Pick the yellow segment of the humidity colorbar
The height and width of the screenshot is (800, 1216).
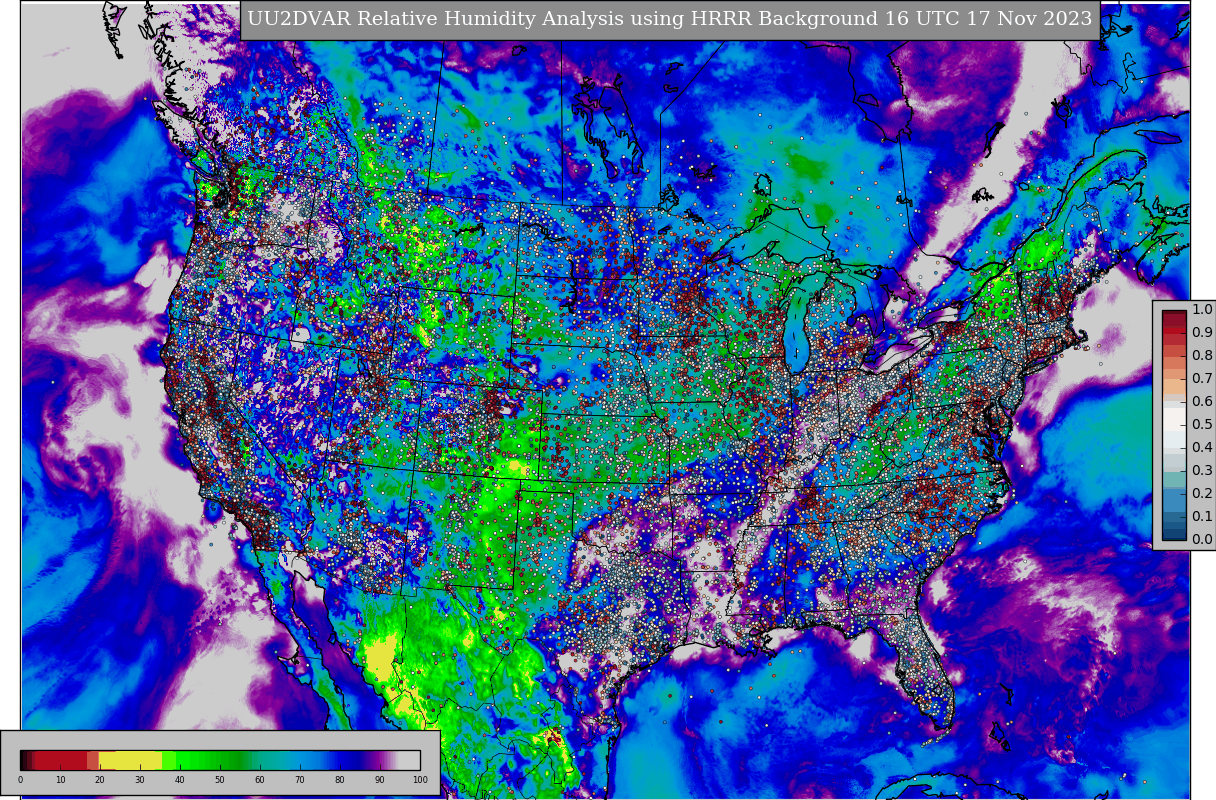(131, 760)
